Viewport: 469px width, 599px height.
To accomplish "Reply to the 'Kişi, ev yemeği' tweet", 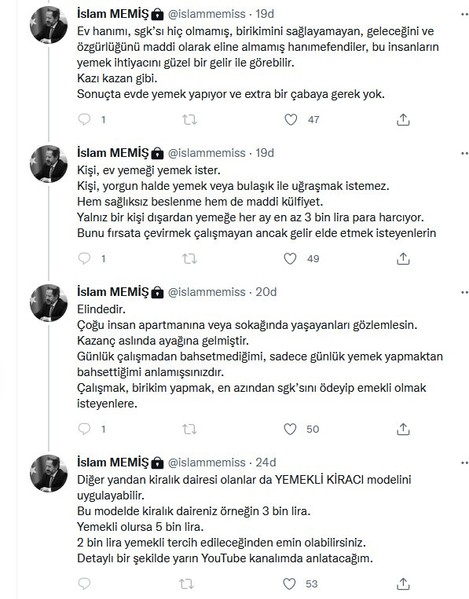I will point(84,259).
